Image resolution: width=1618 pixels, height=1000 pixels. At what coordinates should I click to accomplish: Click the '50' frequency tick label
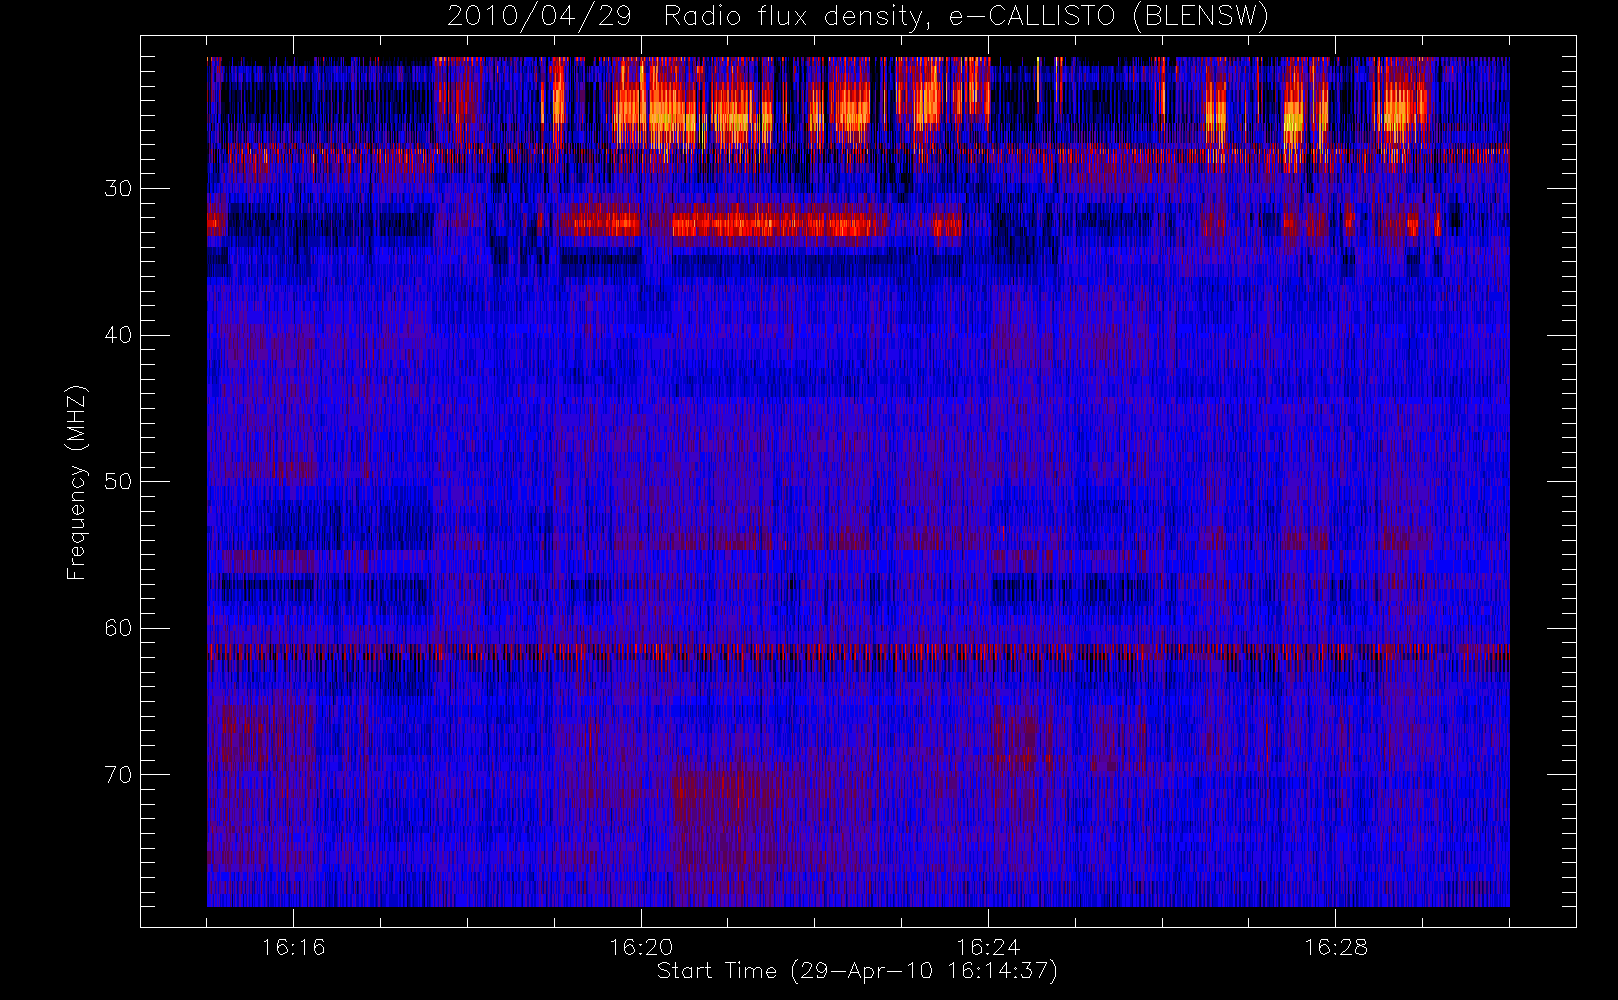tap(118, 482)
